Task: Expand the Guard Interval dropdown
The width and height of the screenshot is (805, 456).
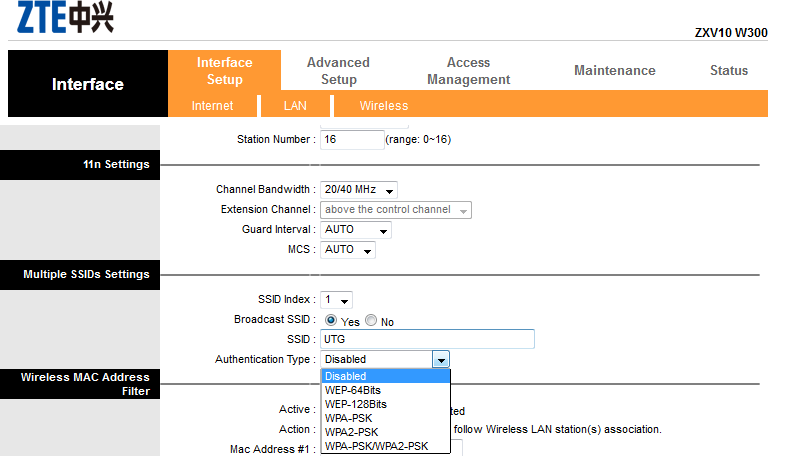Action: point(356,229)
